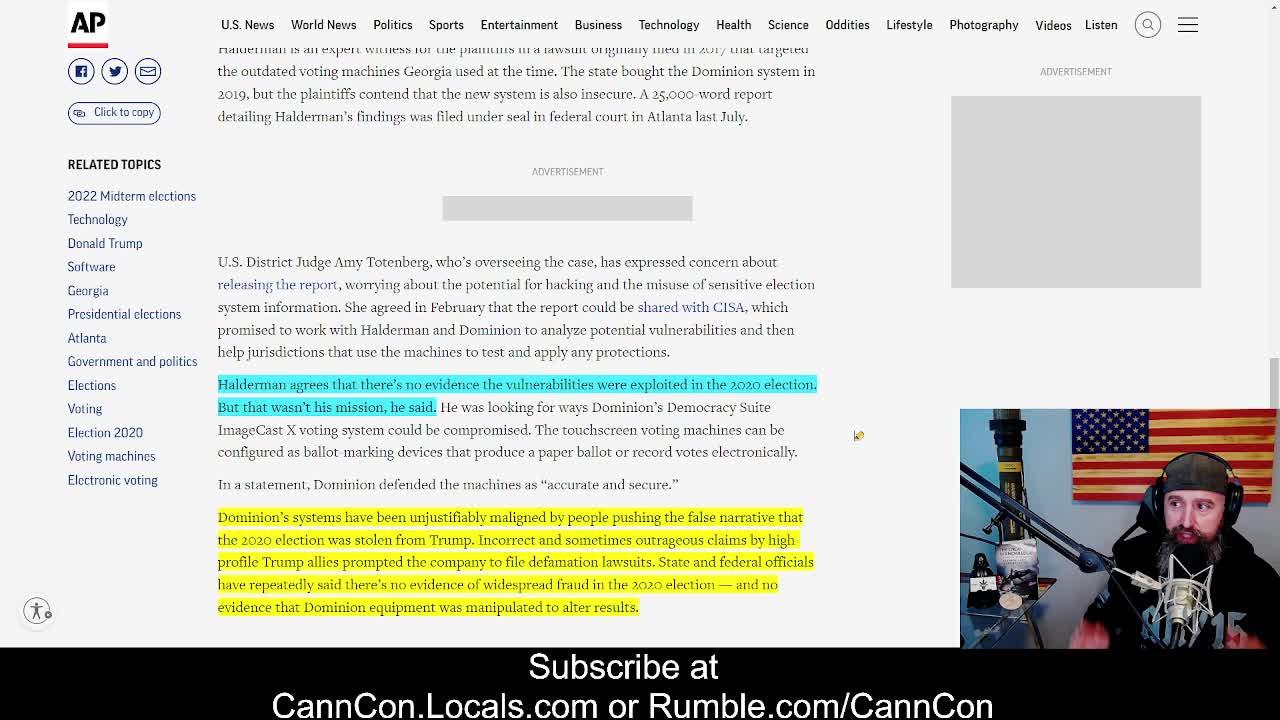
Task: Follow 'releasing the report' link
Action: (x=277, y=284)
